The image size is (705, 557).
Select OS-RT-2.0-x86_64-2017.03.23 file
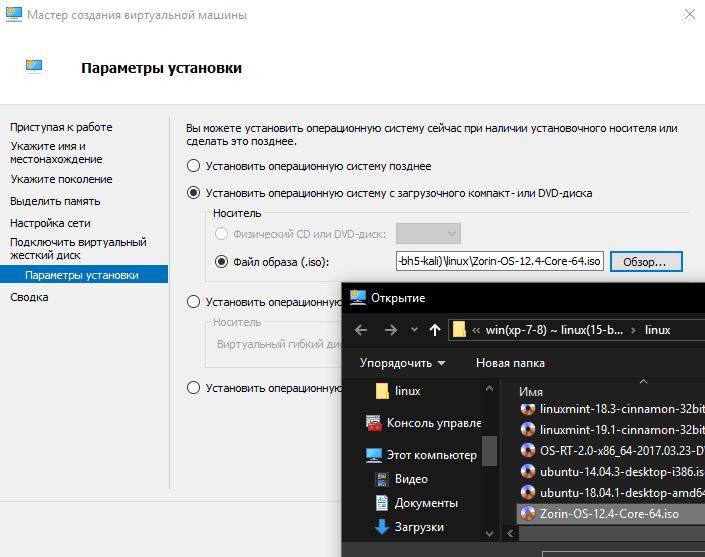(612, 450)
